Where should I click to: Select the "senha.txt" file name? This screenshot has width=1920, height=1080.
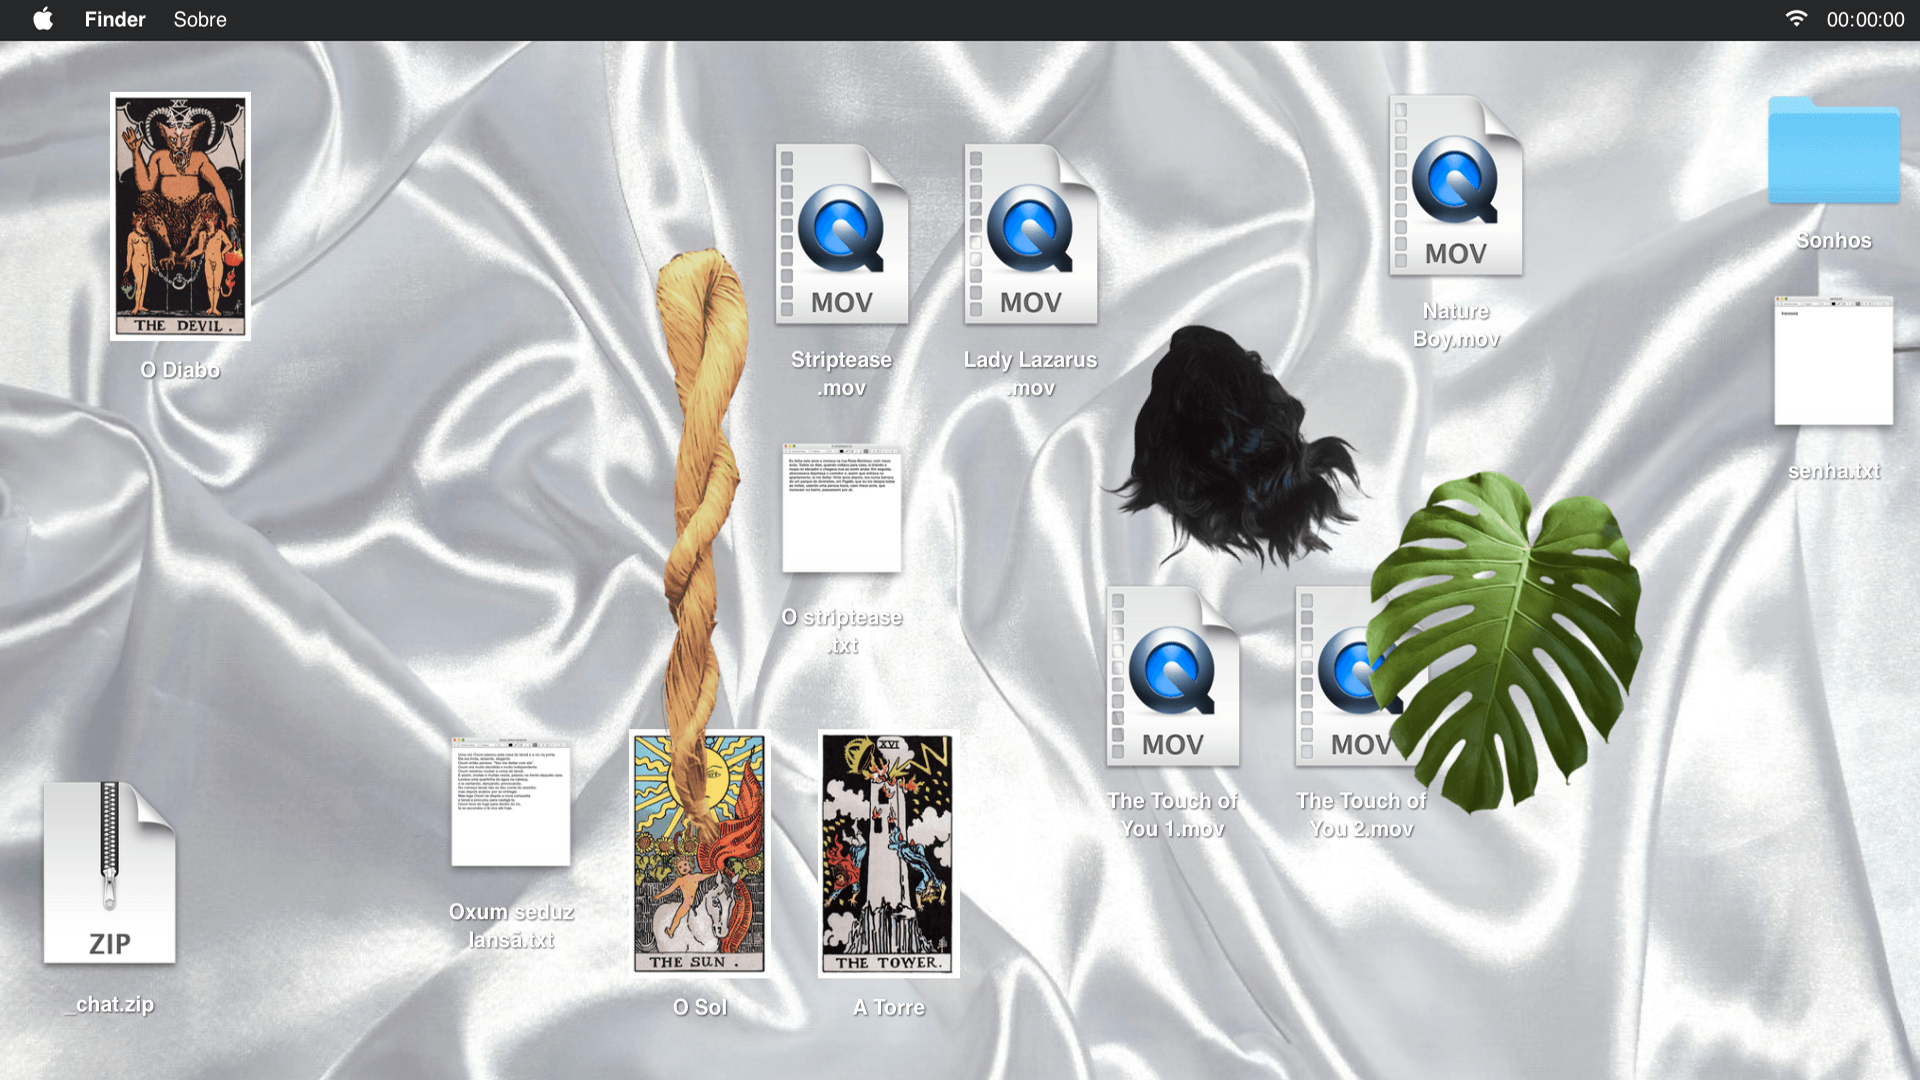pos(1834,471)
